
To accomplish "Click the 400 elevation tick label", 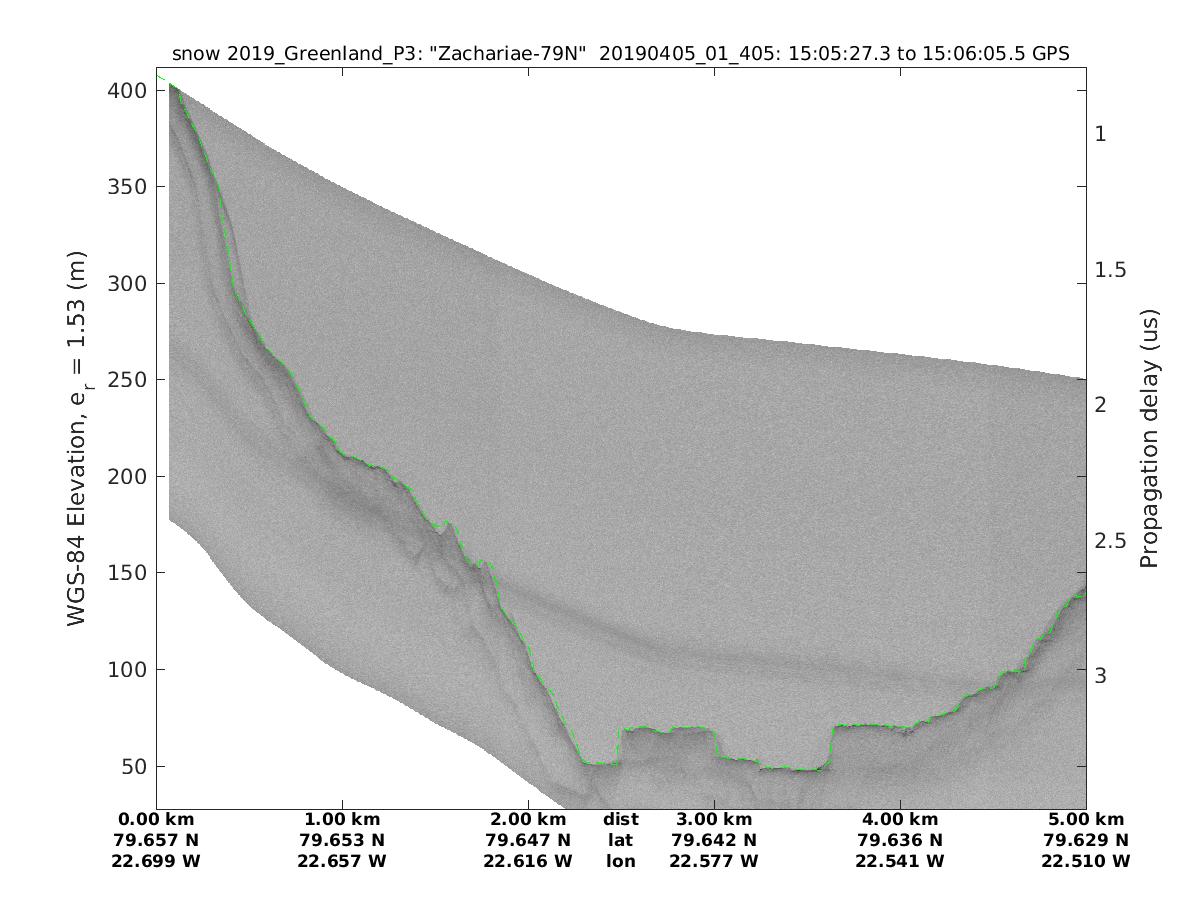I will tap(127, 91).
